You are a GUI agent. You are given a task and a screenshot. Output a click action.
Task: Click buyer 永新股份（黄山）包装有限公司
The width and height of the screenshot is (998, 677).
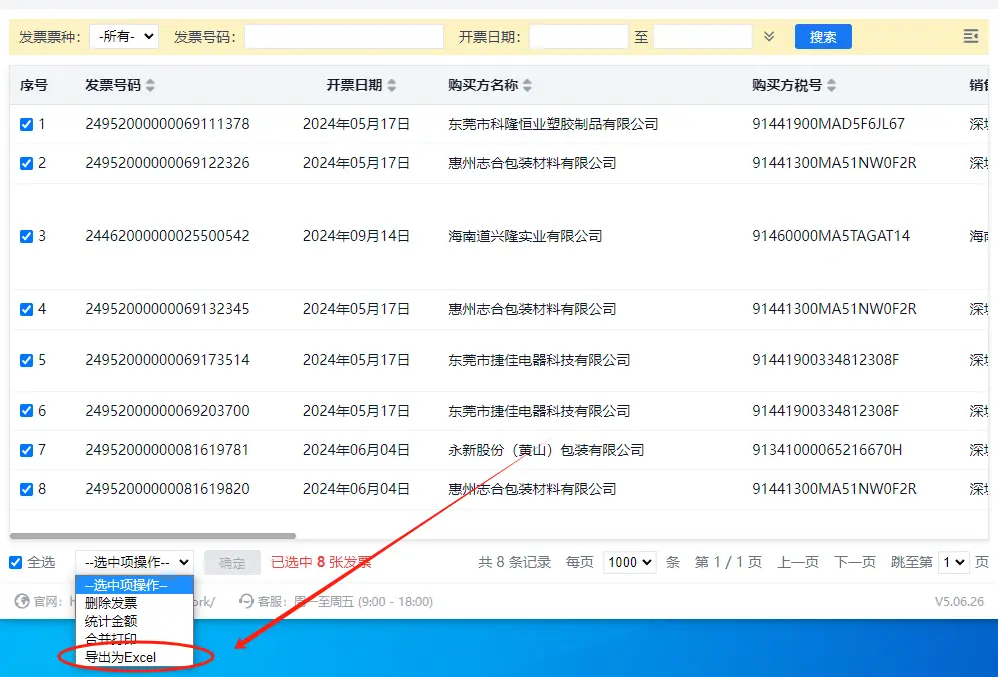(546, 451)
